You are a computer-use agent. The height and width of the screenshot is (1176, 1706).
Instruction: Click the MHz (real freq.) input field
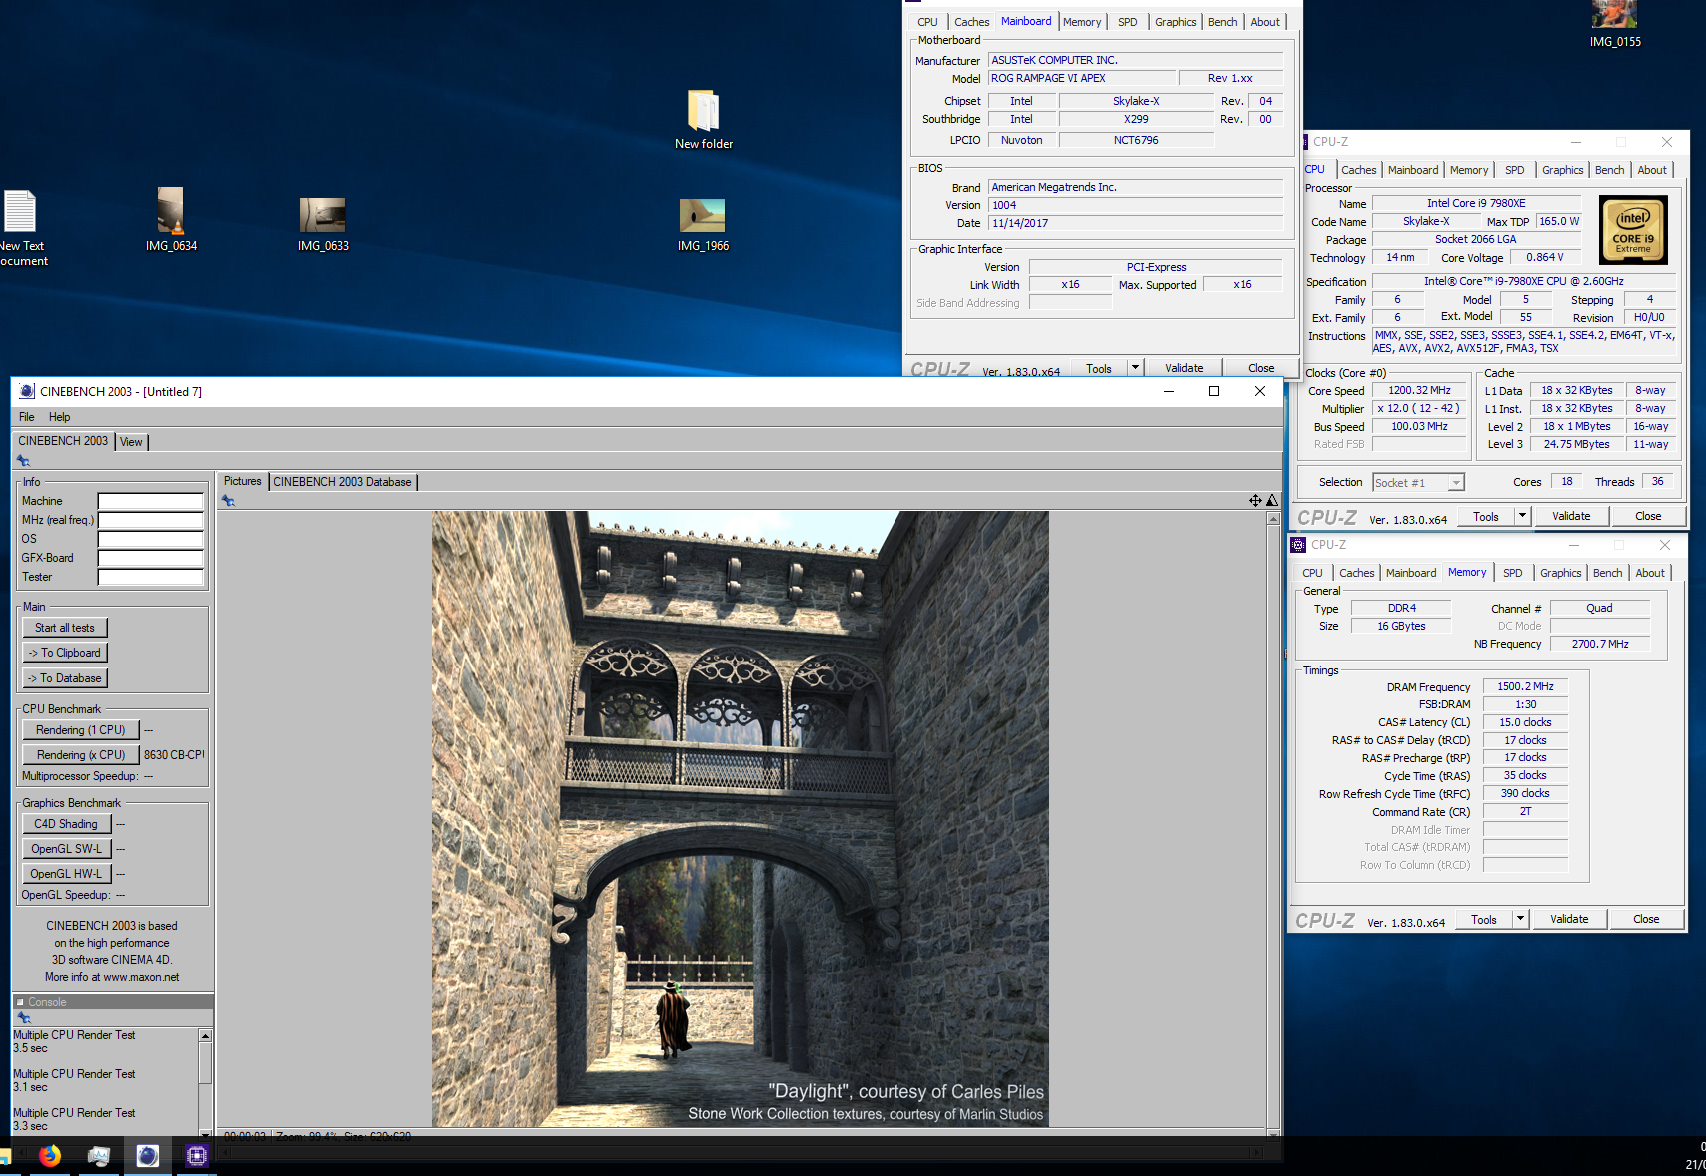click(151, 520)
